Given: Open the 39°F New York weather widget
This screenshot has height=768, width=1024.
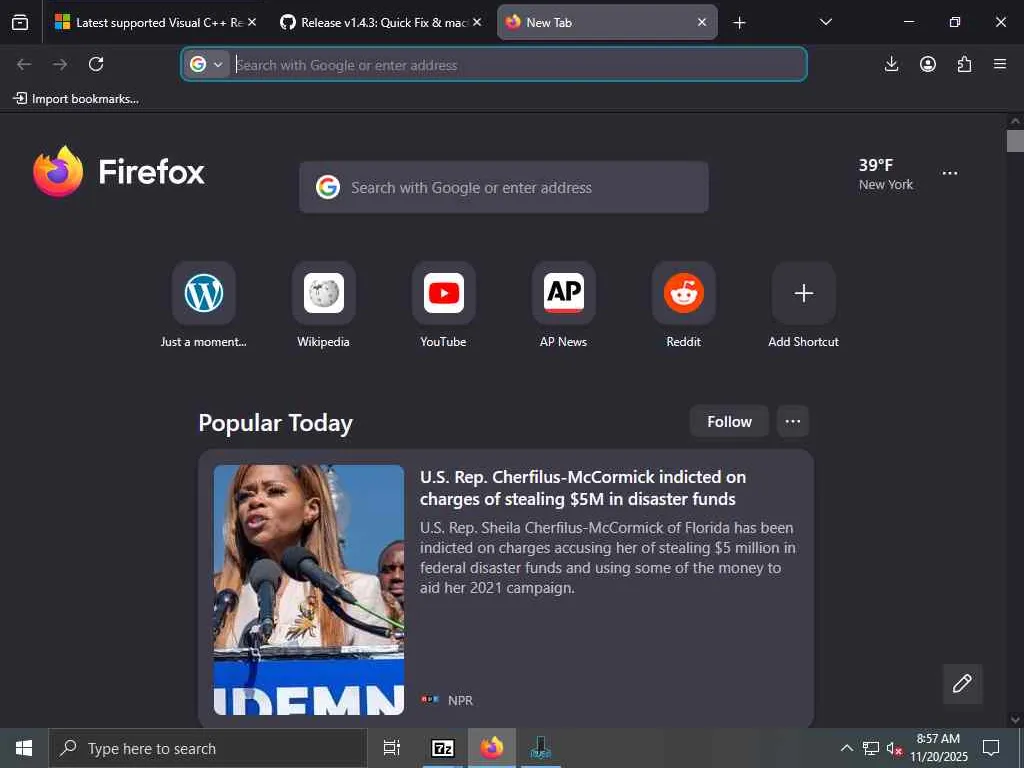Looking at the screenshot, I should point(886,174).
